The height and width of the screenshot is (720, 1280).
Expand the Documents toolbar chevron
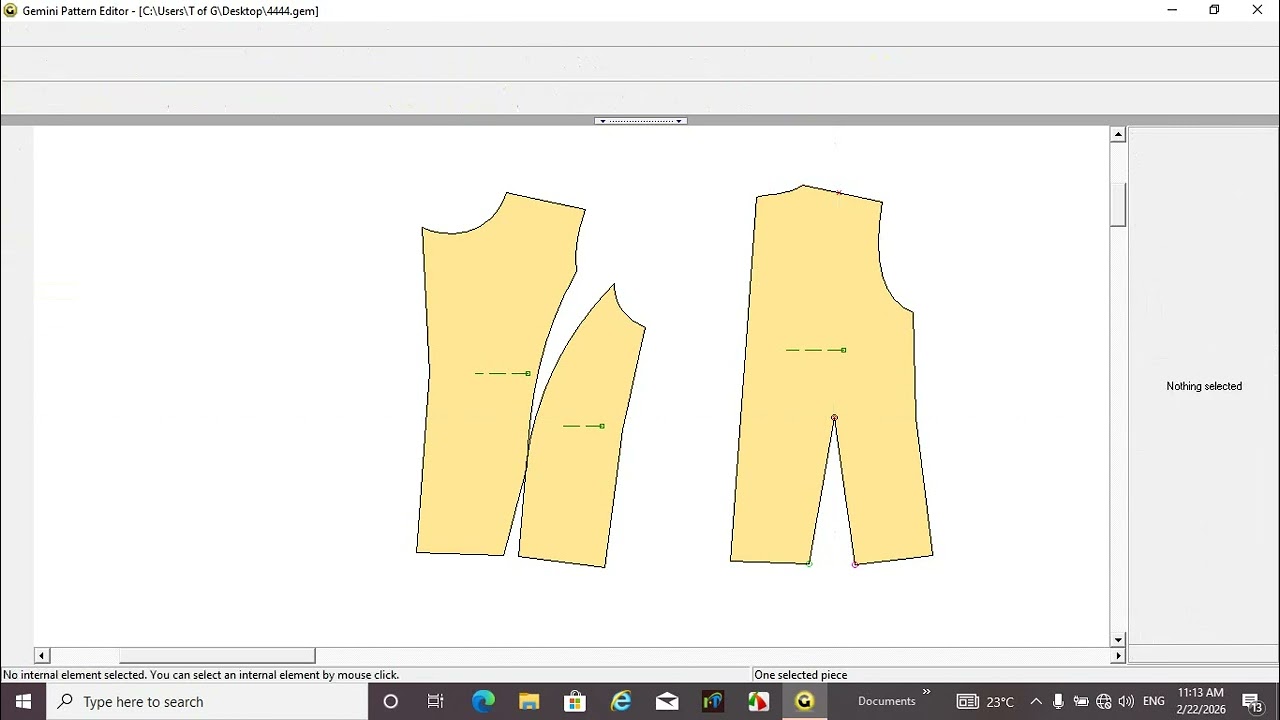click(x=926, y=691)
